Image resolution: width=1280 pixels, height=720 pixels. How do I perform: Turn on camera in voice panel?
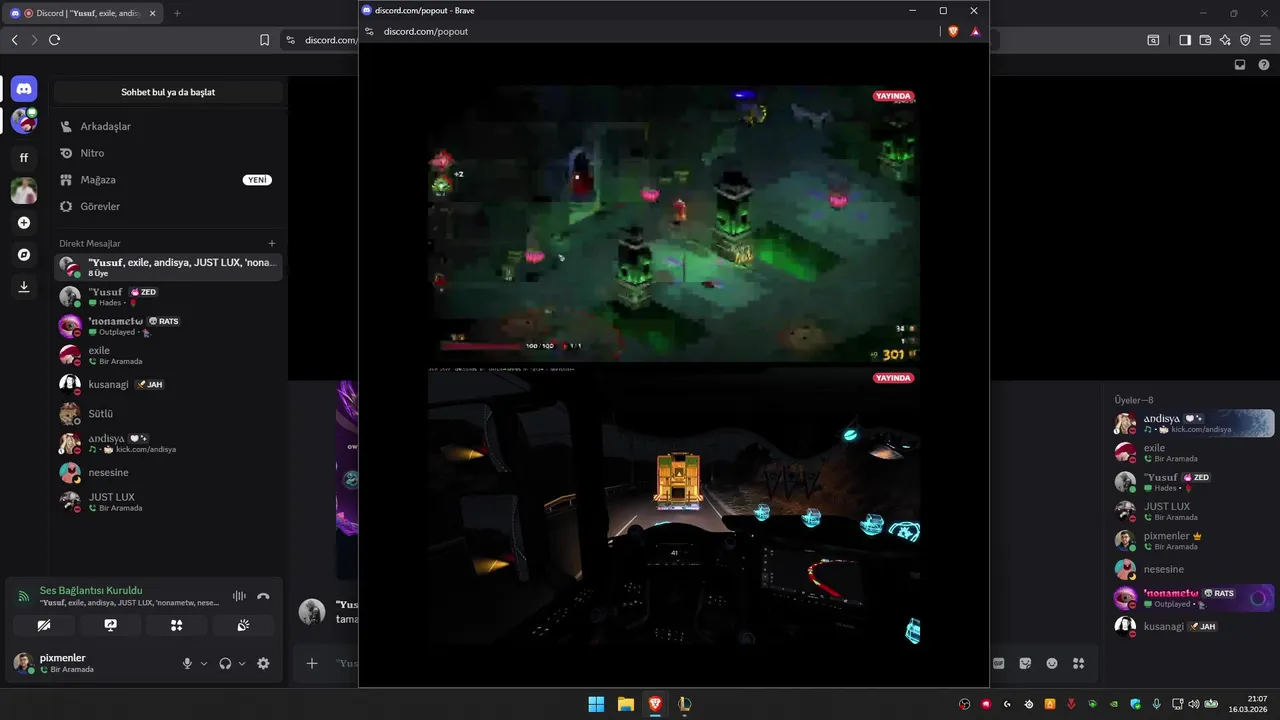pyautogui.click(x=43, y=625)
